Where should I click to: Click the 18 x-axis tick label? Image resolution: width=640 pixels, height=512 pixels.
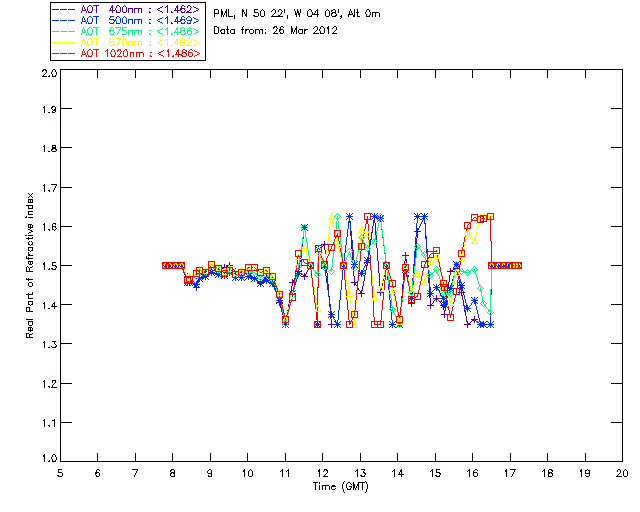point(547,473)
